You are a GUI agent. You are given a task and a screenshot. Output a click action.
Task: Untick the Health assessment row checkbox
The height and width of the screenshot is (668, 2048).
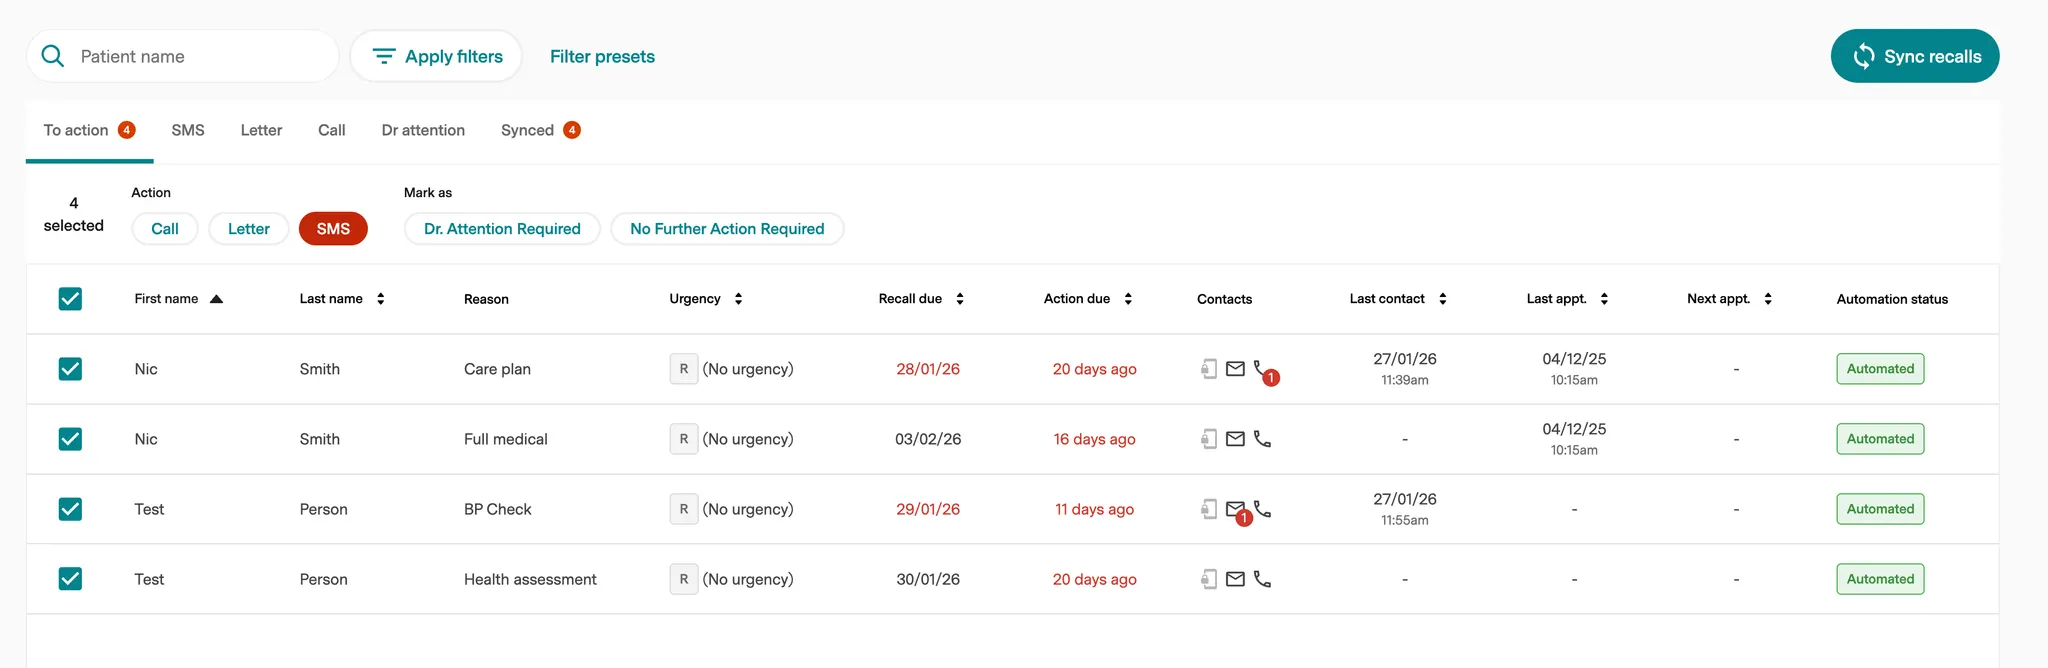[70, 579]
